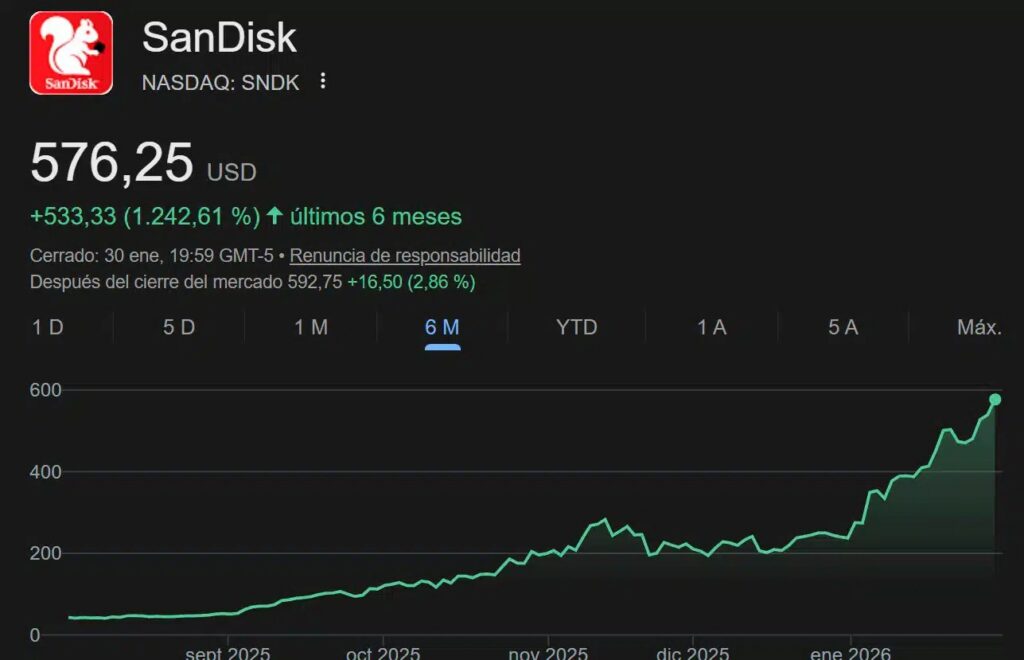Viewport: 1024px width, 660px height.
Task: Click the dic 2025 x-axis label
Action: [692, 653]
